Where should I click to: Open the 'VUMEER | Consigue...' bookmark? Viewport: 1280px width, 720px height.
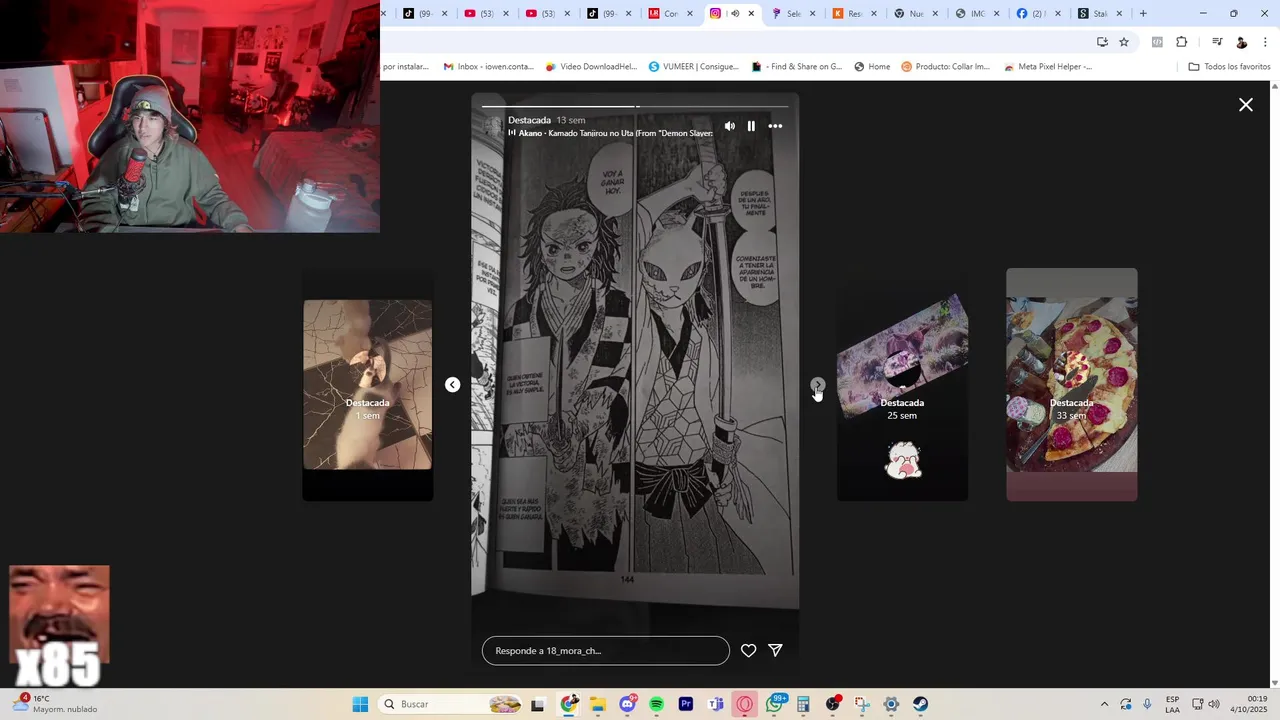point(694,67)
